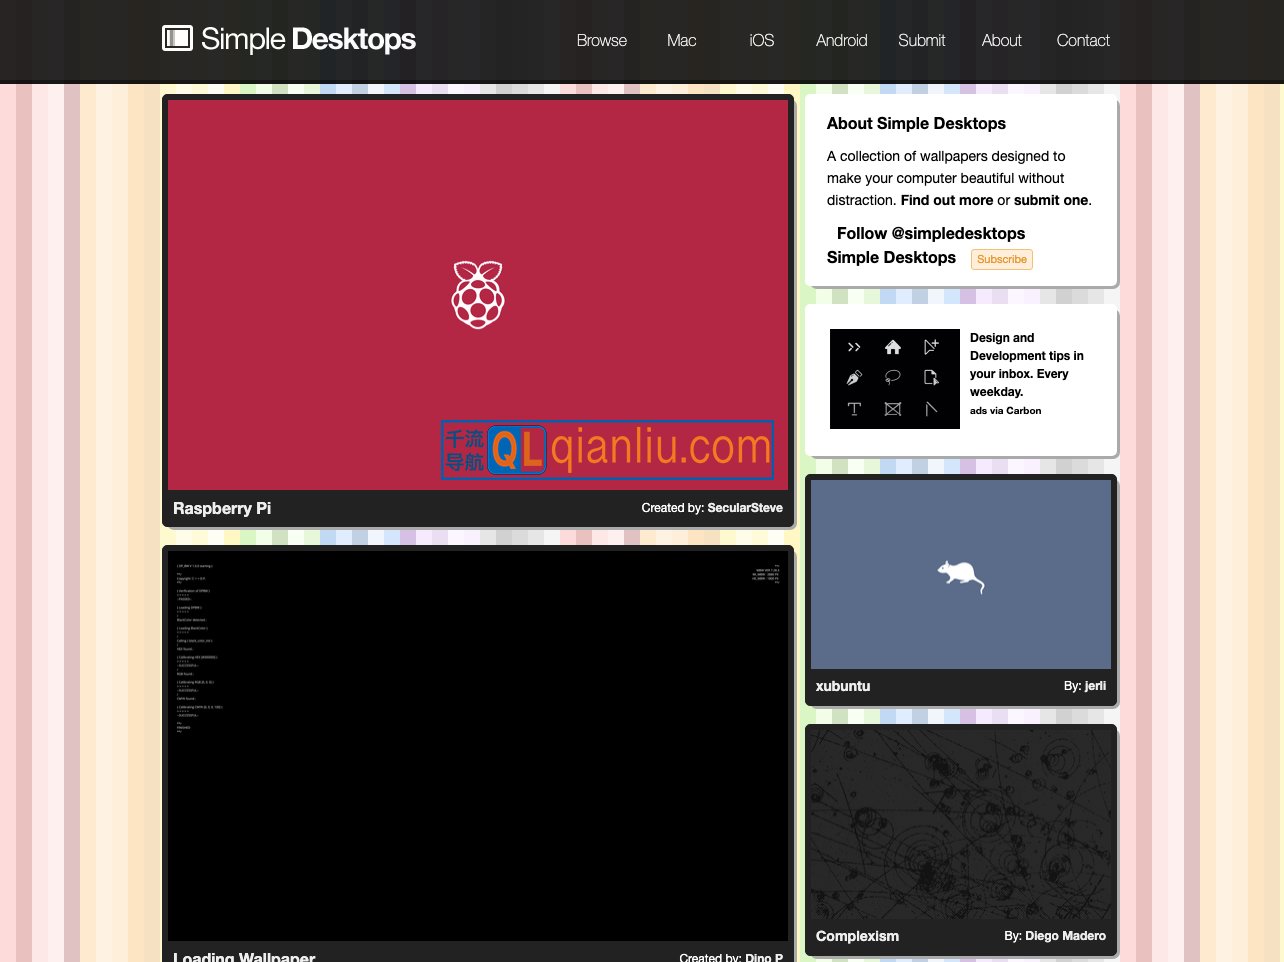Viewport: 1284px width, 962px height.
Task: Select the Mac category in the navbar
Action: tap(681, 40)
